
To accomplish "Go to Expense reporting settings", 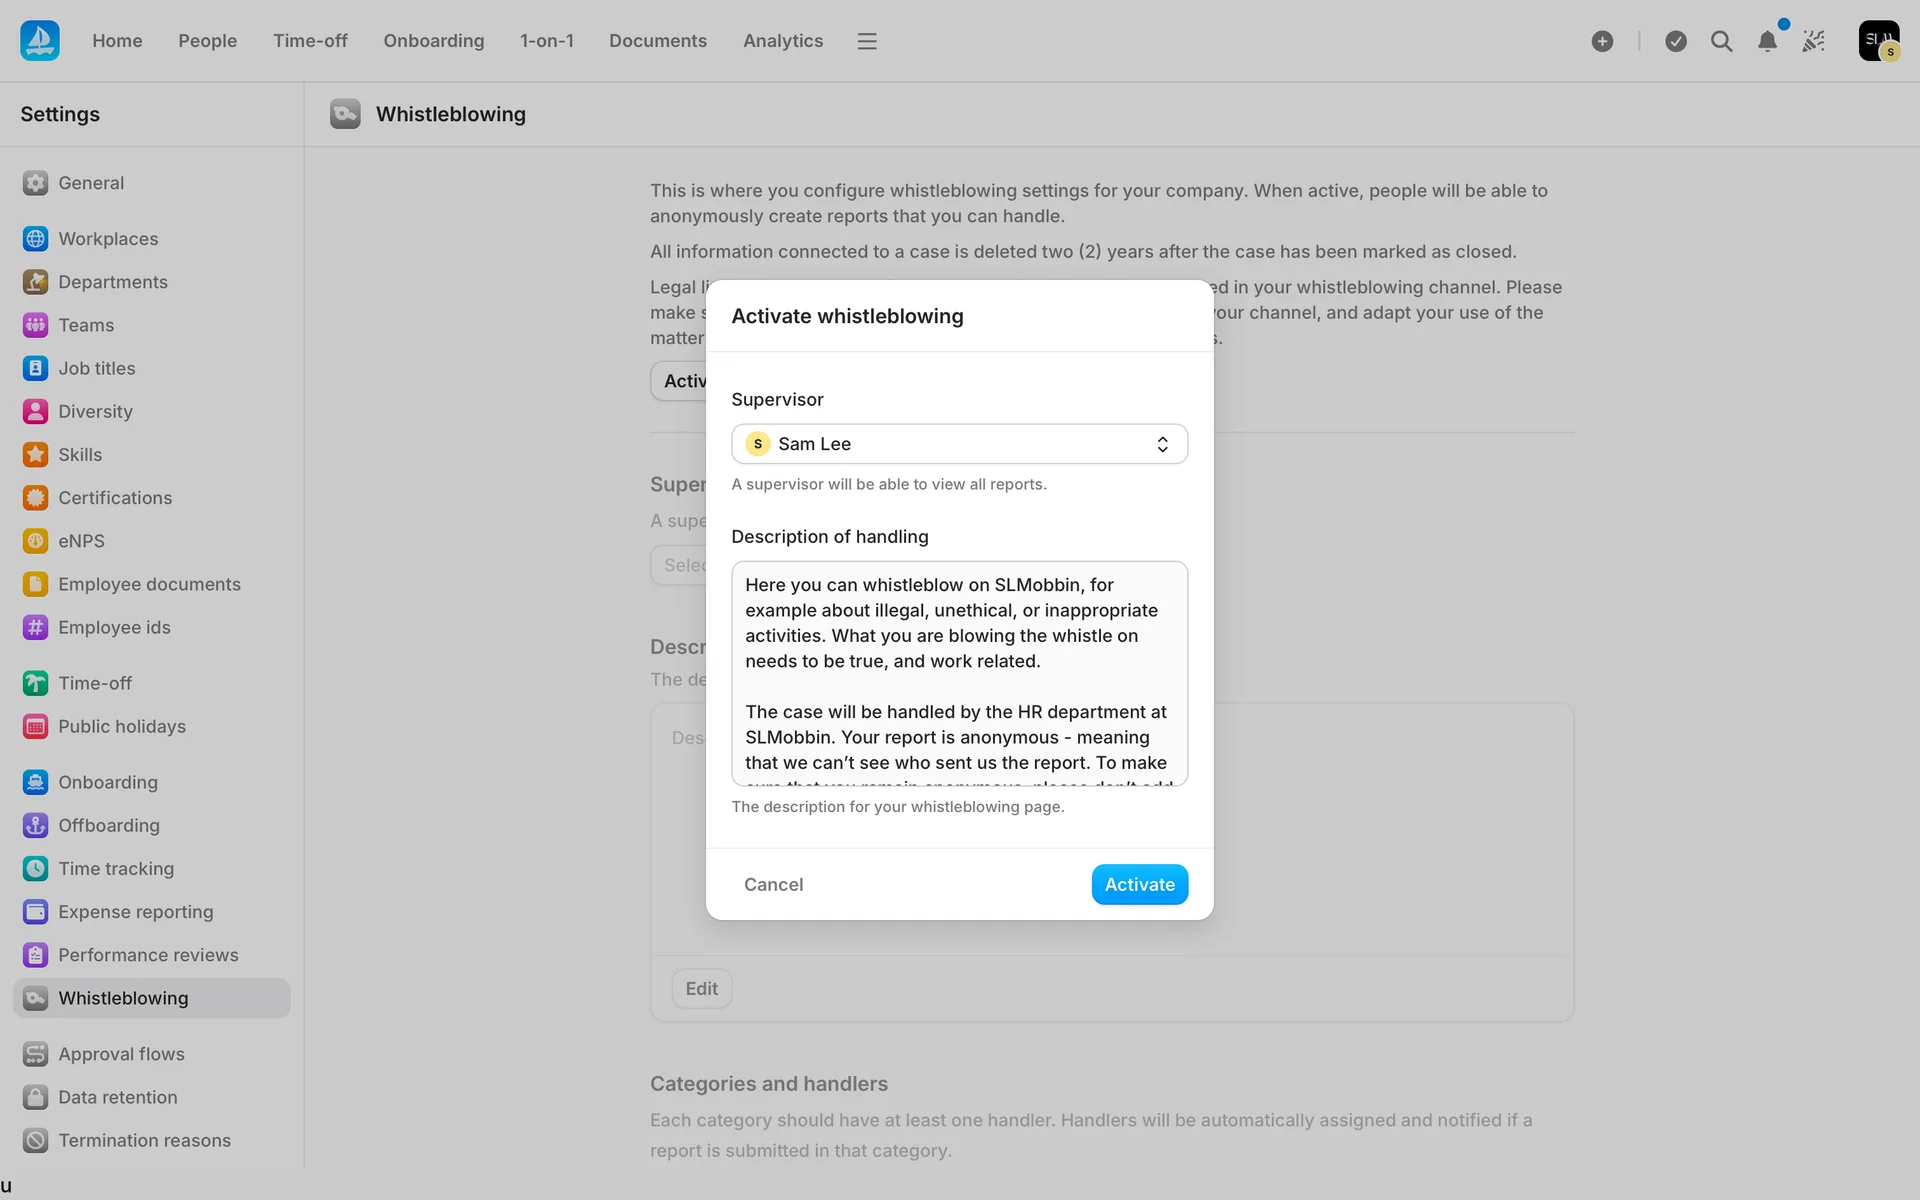I will pyautogui.click(x=135, y=912).
